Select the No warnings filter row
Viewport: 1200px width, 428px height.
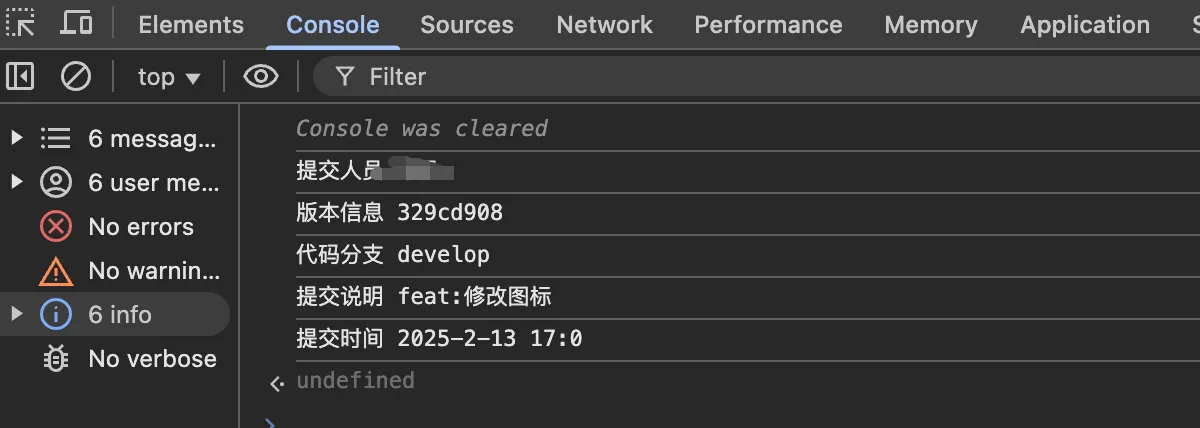118,271
